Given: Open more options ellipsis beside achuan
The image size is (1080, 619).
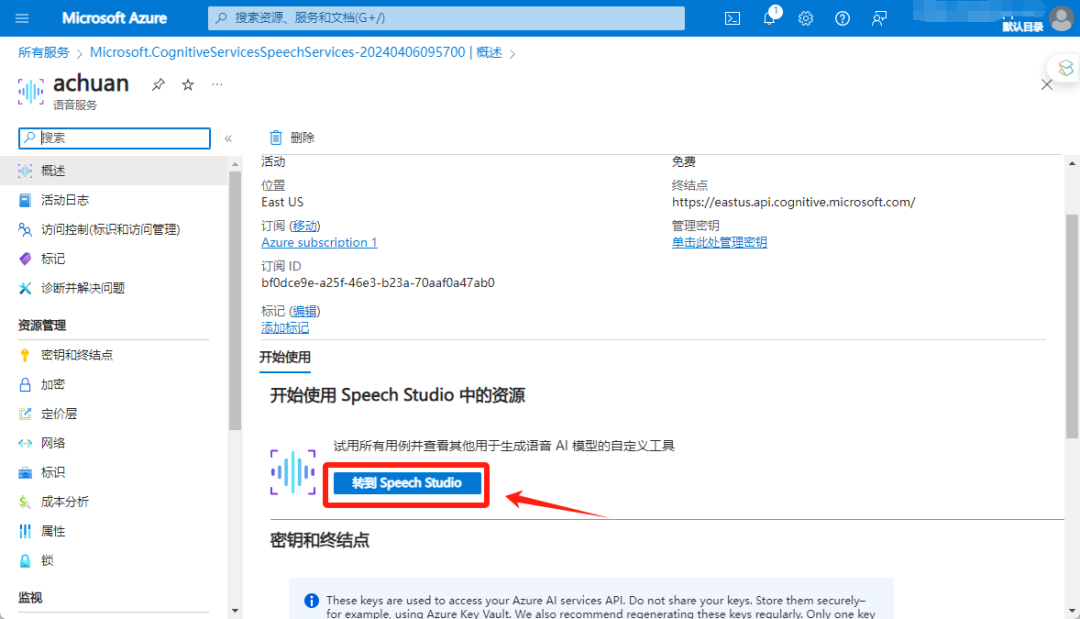Looking at the screenshot, I should (x=218, y=84).
